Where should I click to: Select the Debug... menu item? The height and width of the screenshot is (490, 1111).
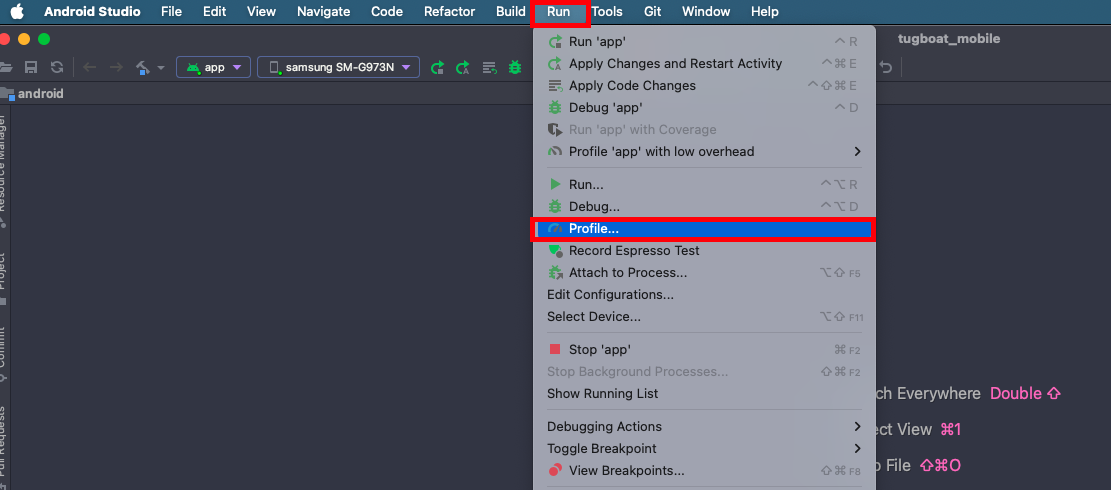(x=704, y=206)
